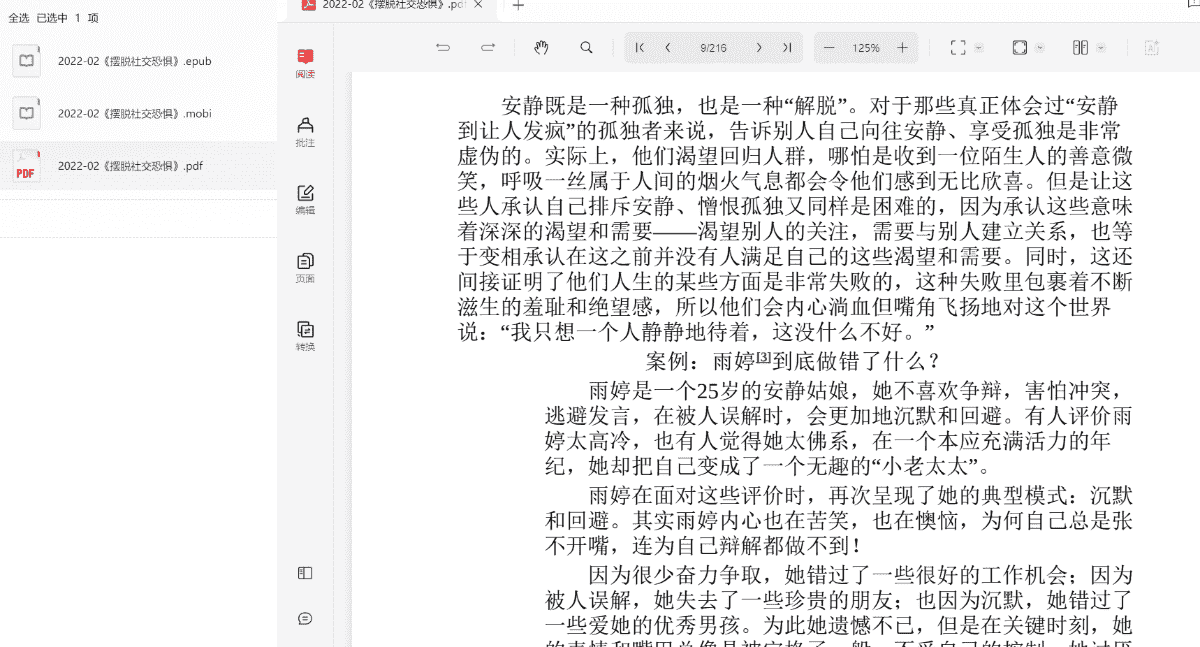Viewport: 1200px width, 647px height.
Task: Select the hand pan tool
Action: [541, 48]
